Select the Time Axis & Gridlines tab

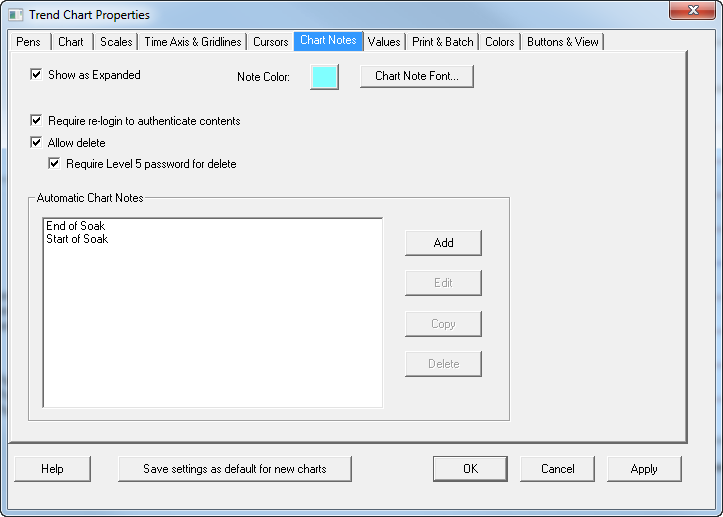pyautogui.click(x=192, y=42)
